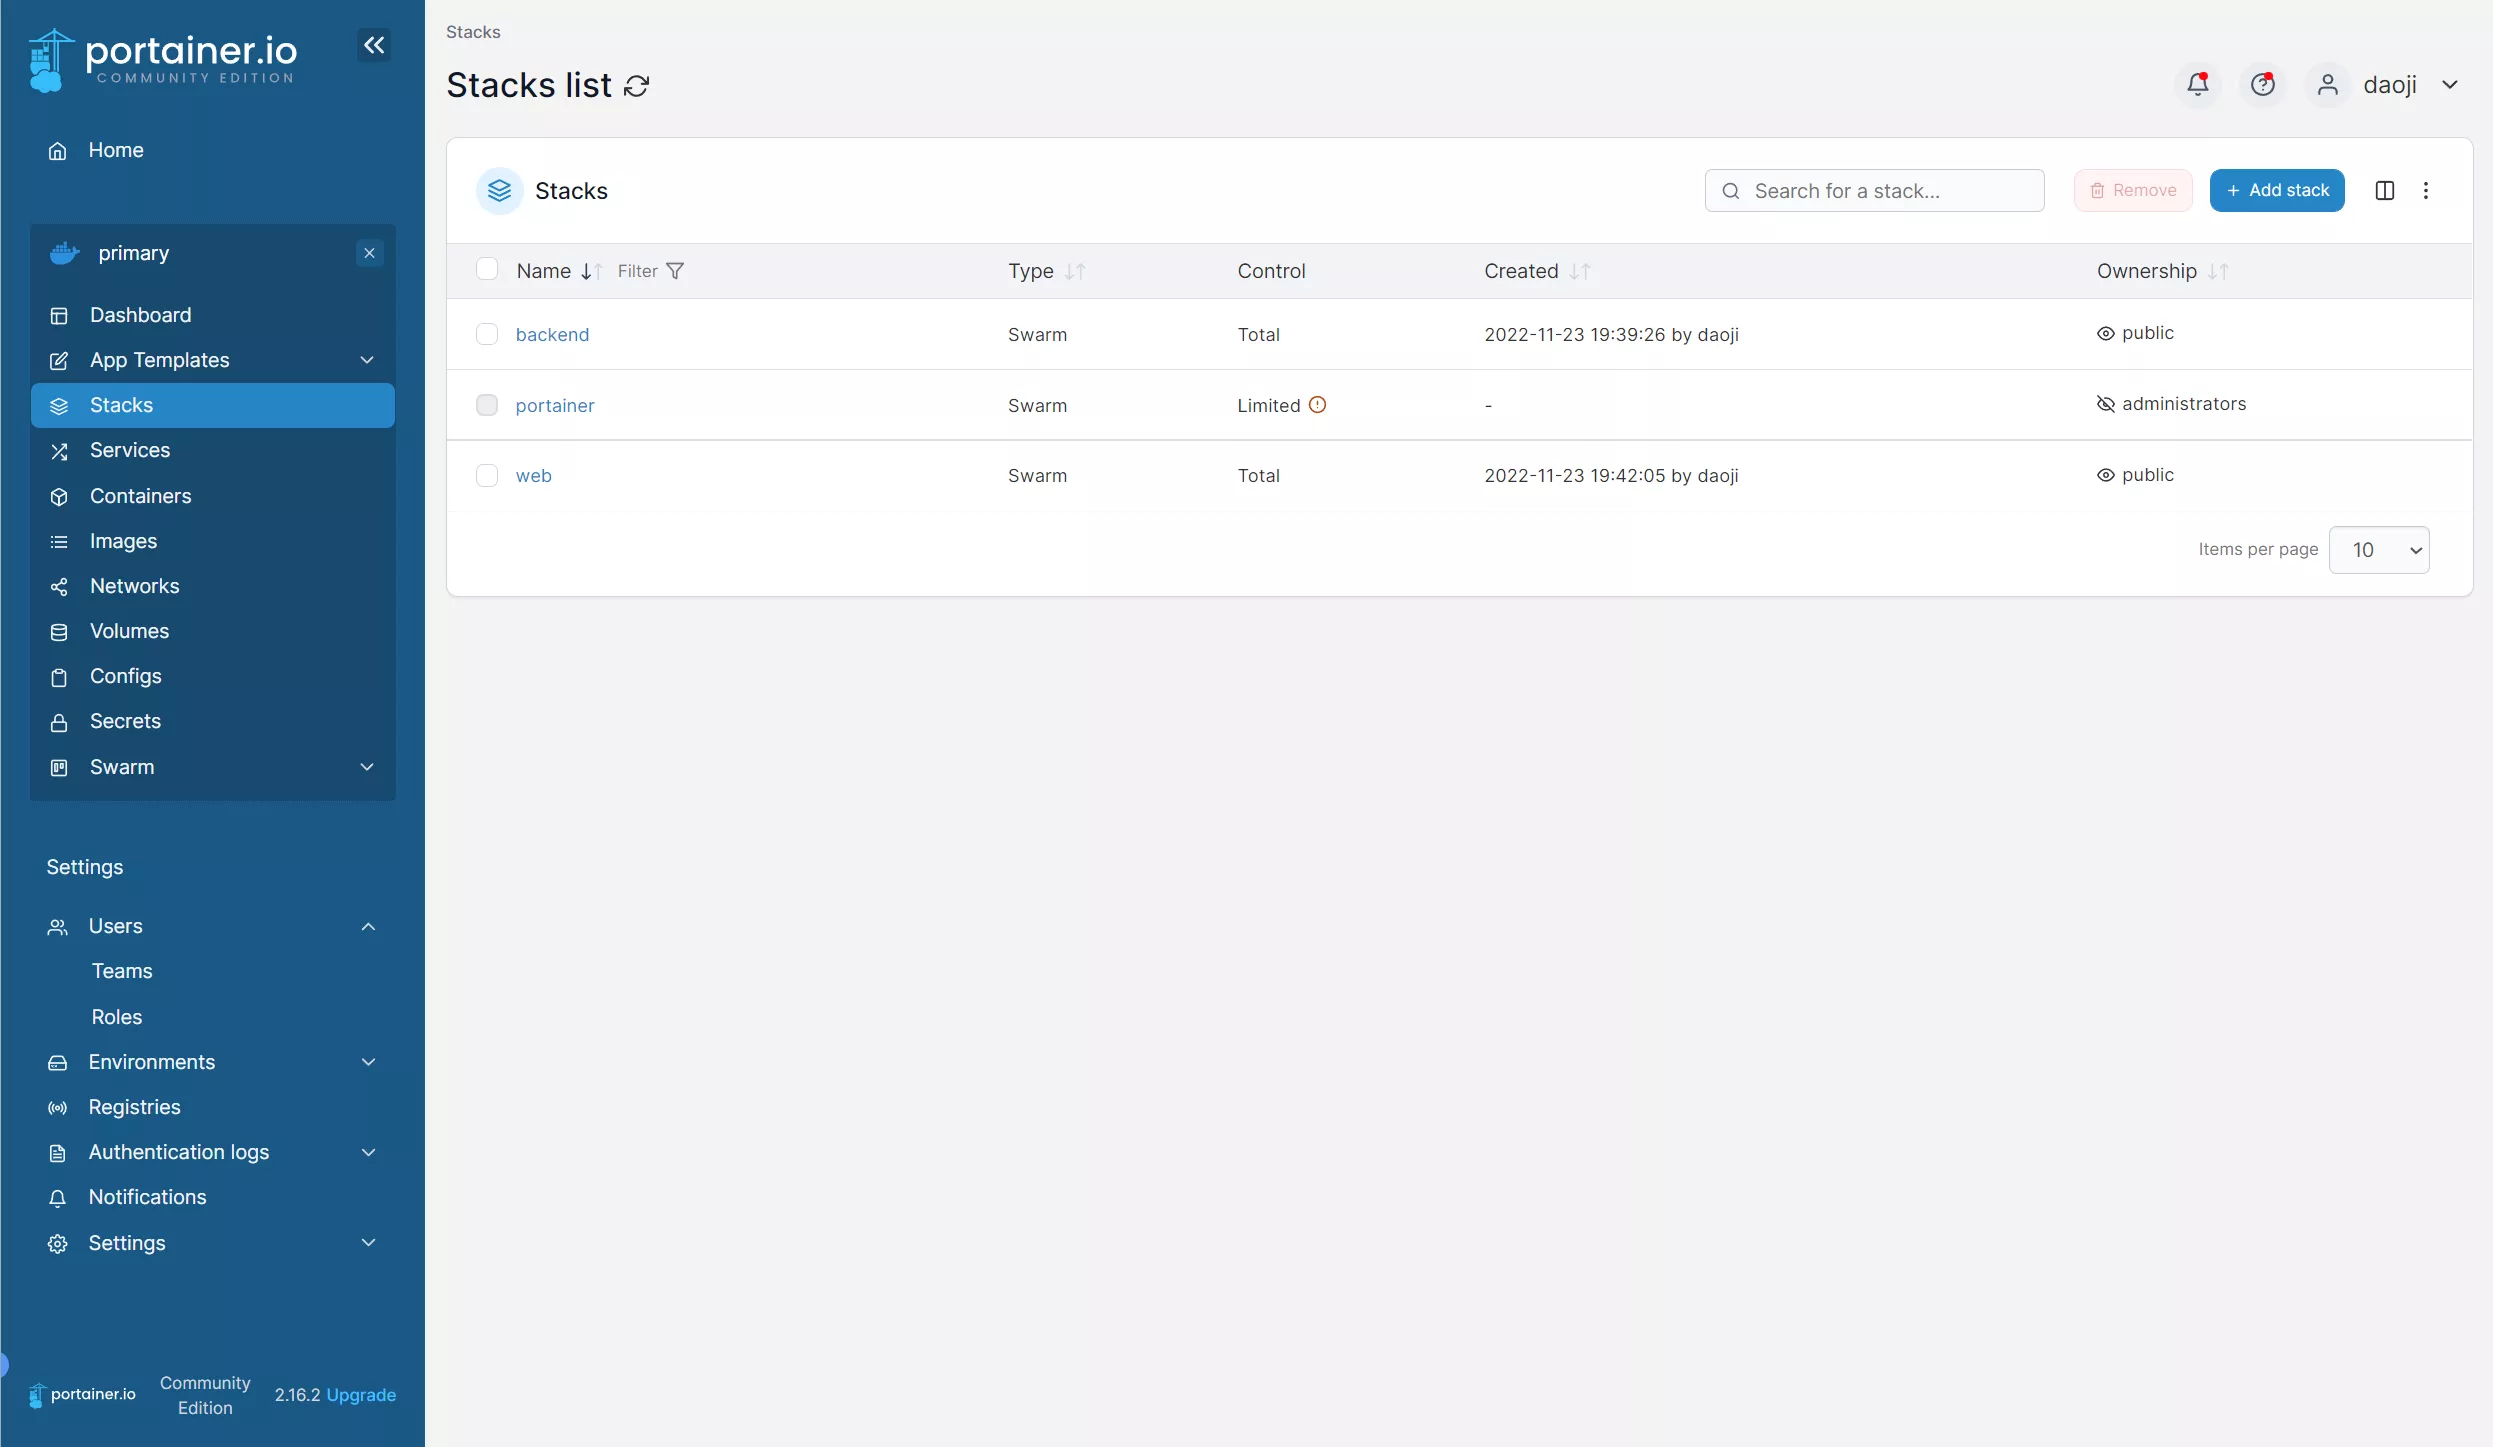Open the table columns settings icon
The image size is (2493, 1447).
point(2385,191)
